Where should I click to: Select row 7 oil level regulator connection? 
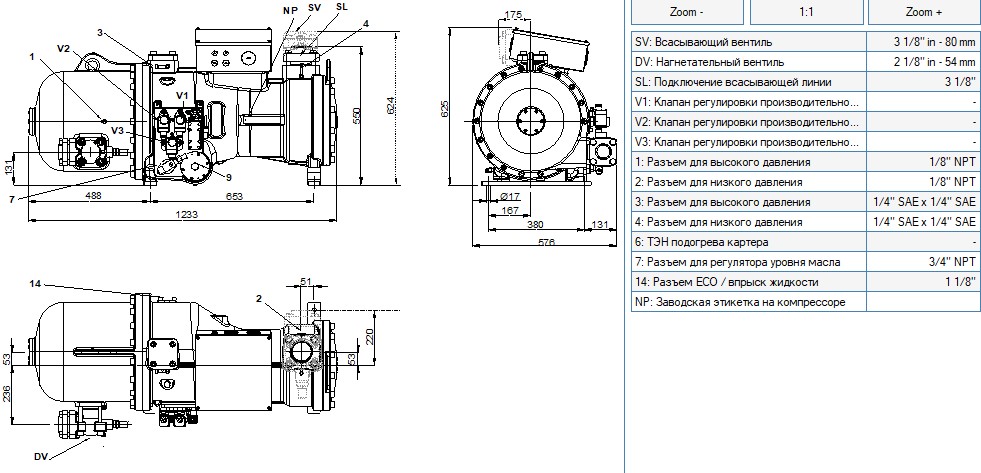click(x=804, y=262)
